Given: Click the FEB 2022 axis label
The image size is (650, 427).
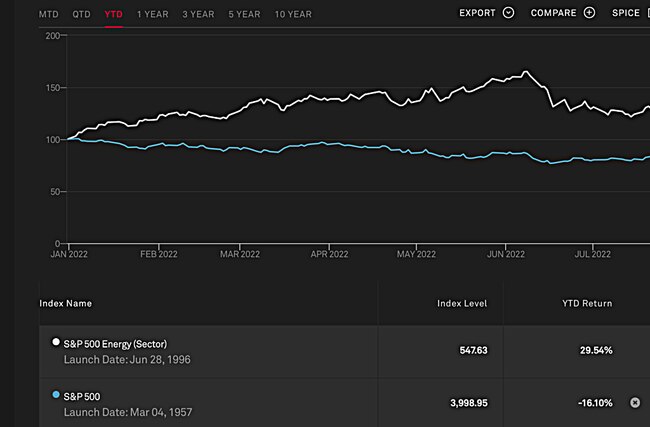Looking at the screenshot, I should click(x=159, y=254).
